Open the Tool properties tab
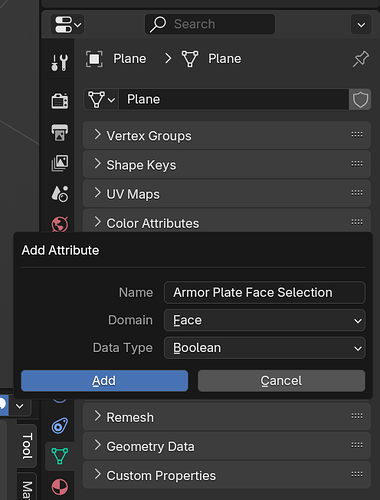380x500 pixels. 60,63
